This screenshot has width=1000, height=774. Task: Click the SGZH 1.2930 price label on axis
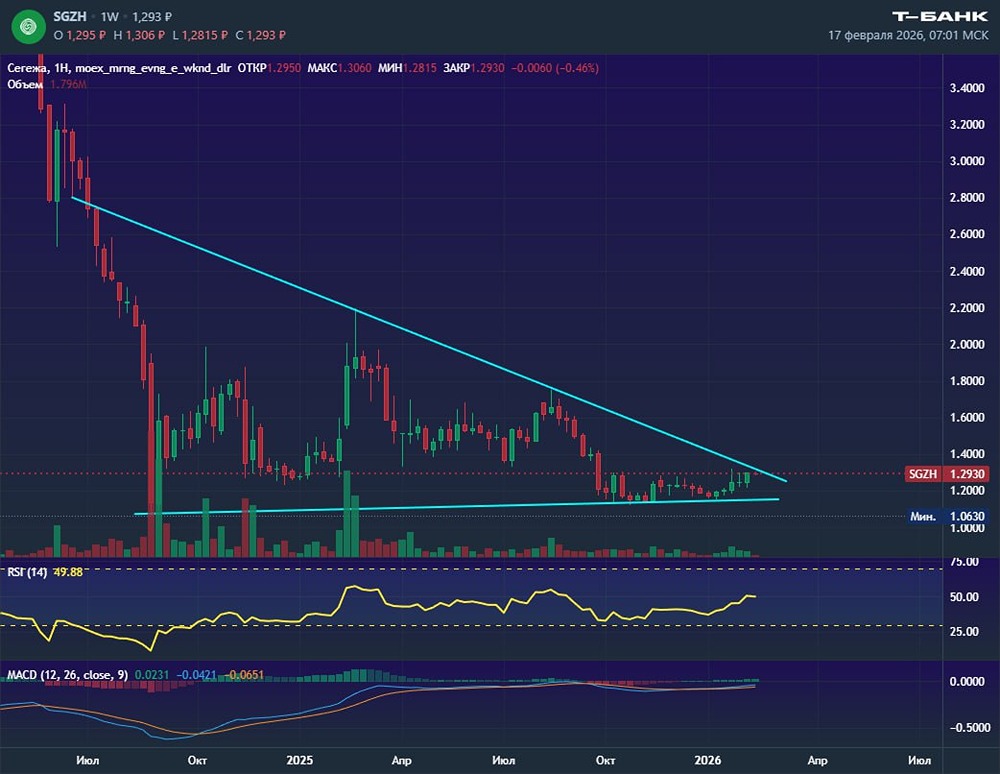tap(946, 474)
